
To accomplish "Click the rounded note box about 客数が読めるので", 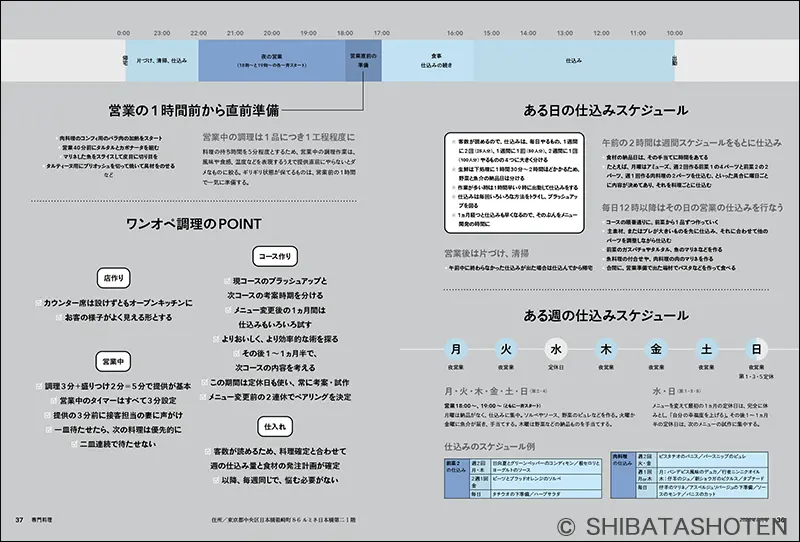I will coord(514,183).
